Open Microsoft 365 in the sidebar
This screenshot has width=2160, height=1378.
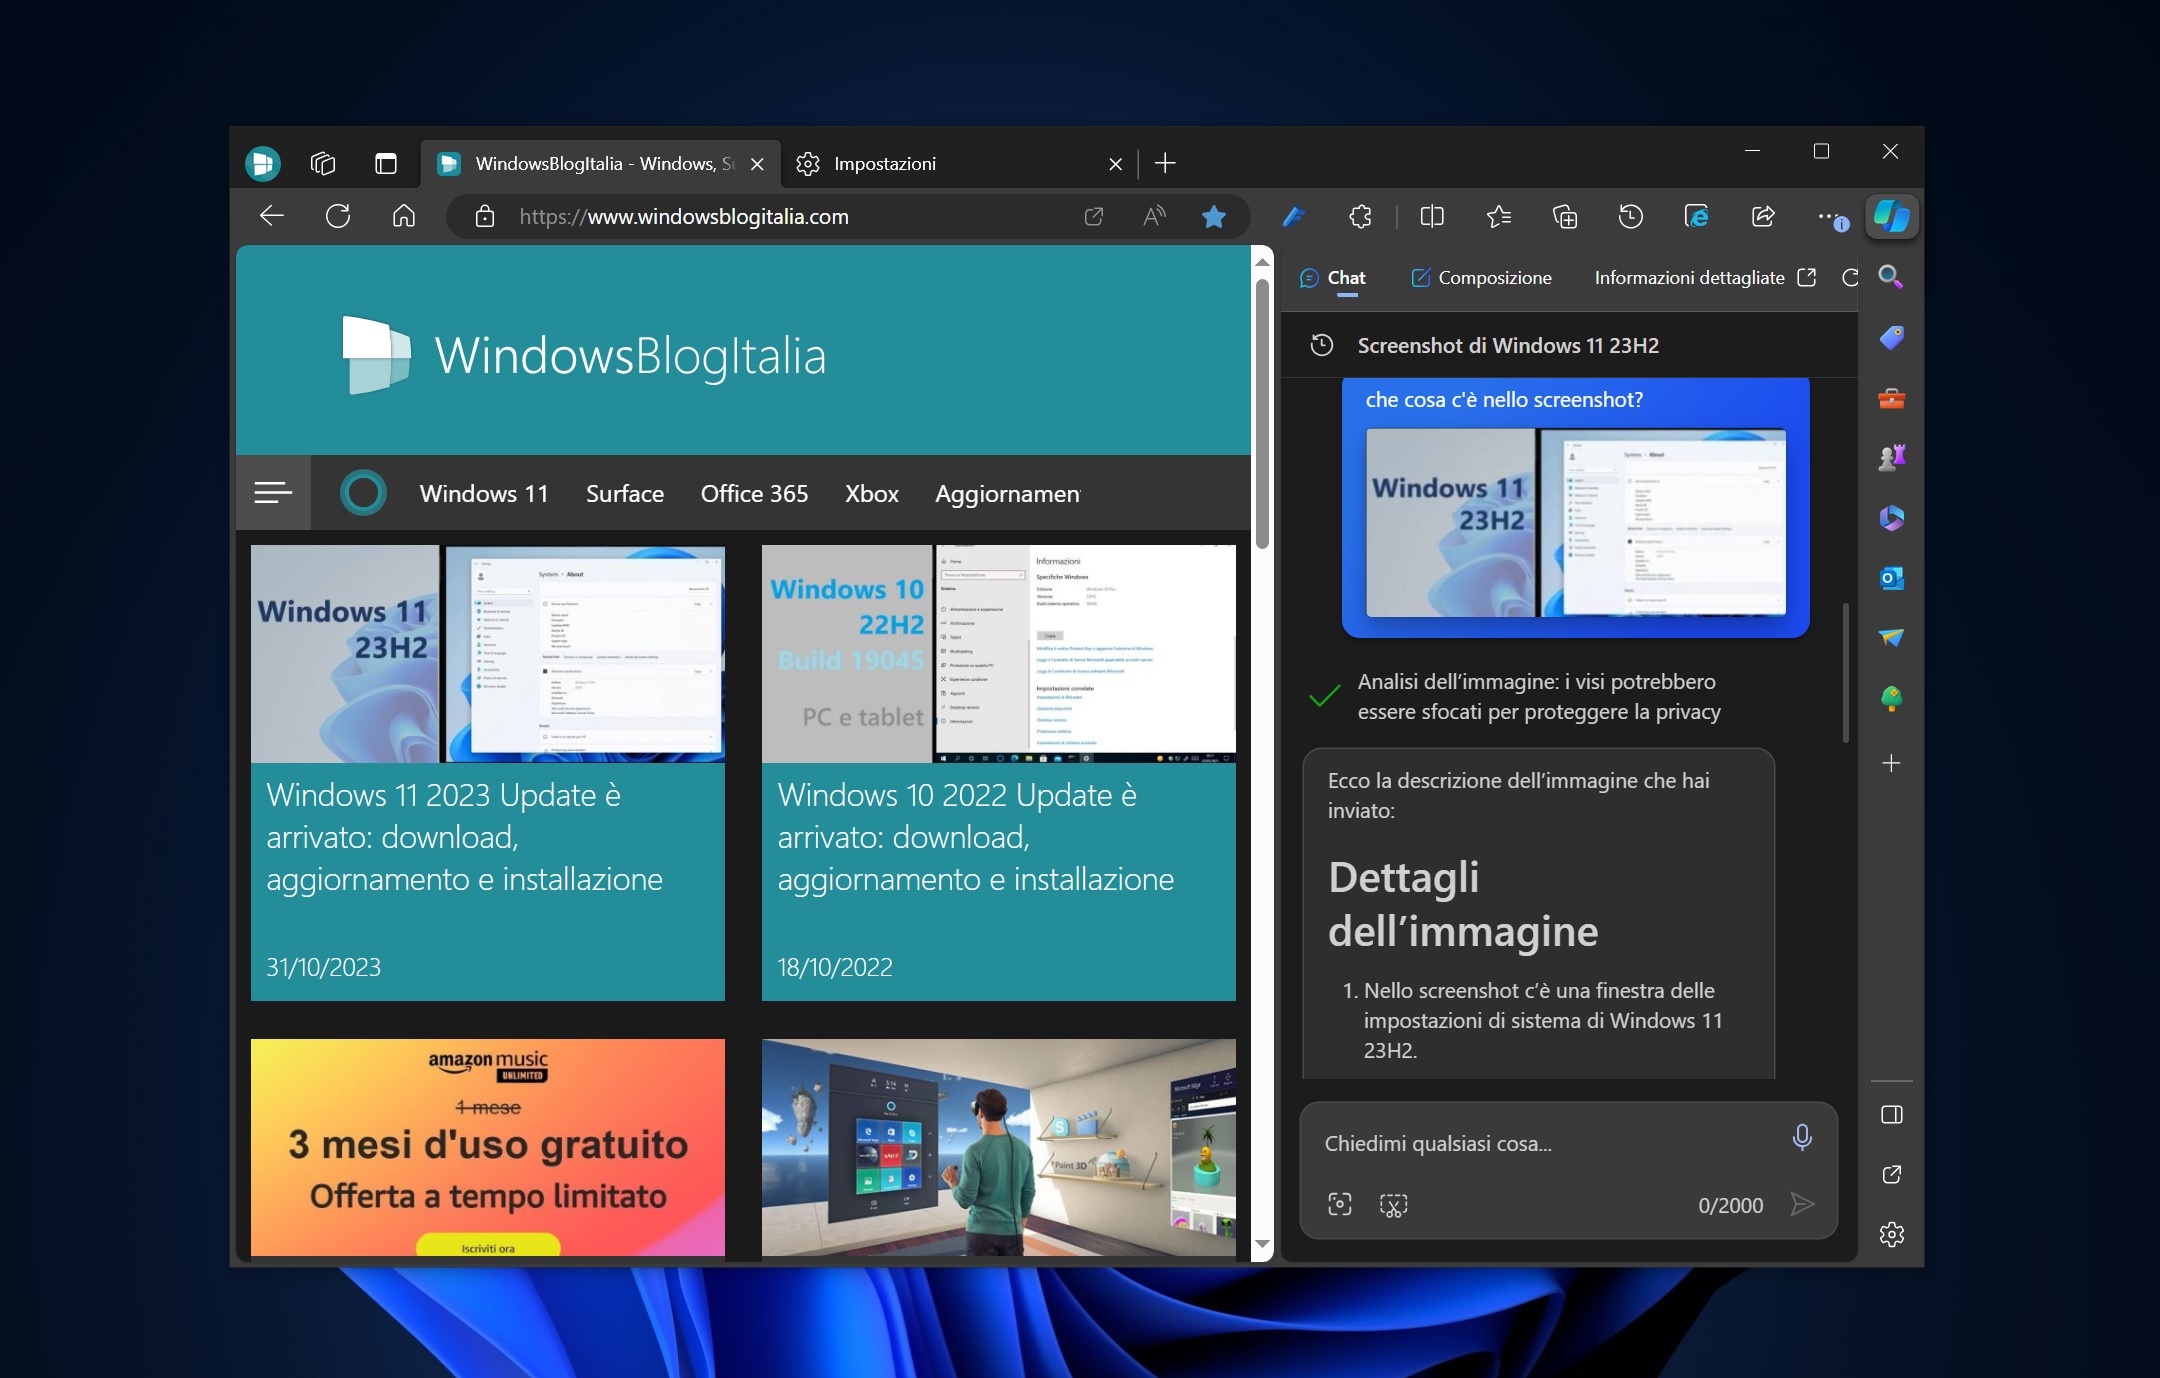1891,518
